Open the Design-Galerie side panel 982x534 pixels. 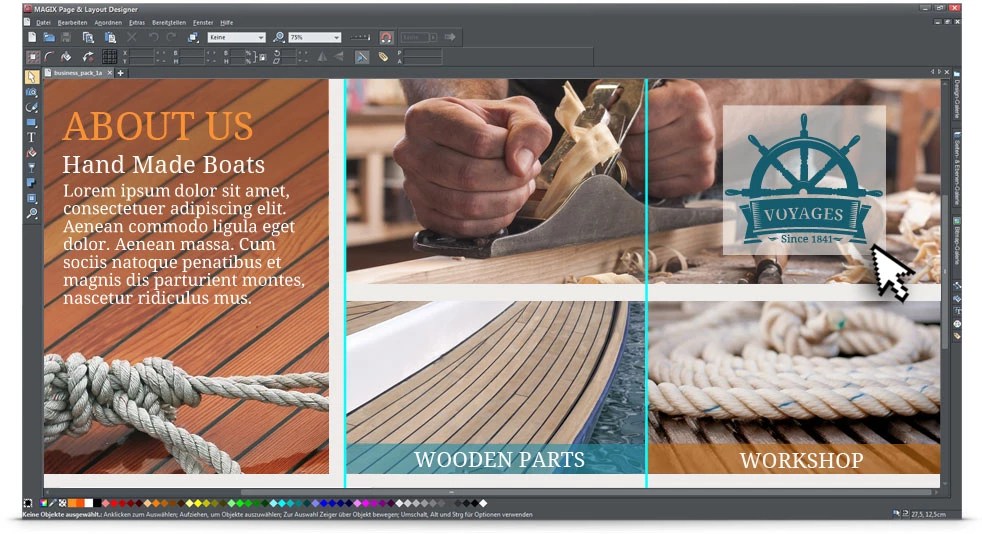click(x=957, y=97)
